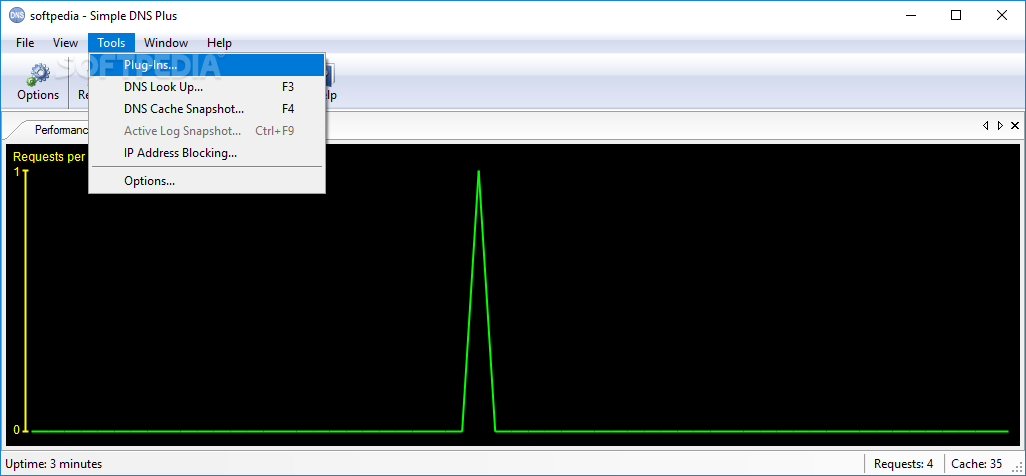Click the Simple DNS Plus title bar icon
This screenshot has width=1026, height=476.
pos(16,16)
